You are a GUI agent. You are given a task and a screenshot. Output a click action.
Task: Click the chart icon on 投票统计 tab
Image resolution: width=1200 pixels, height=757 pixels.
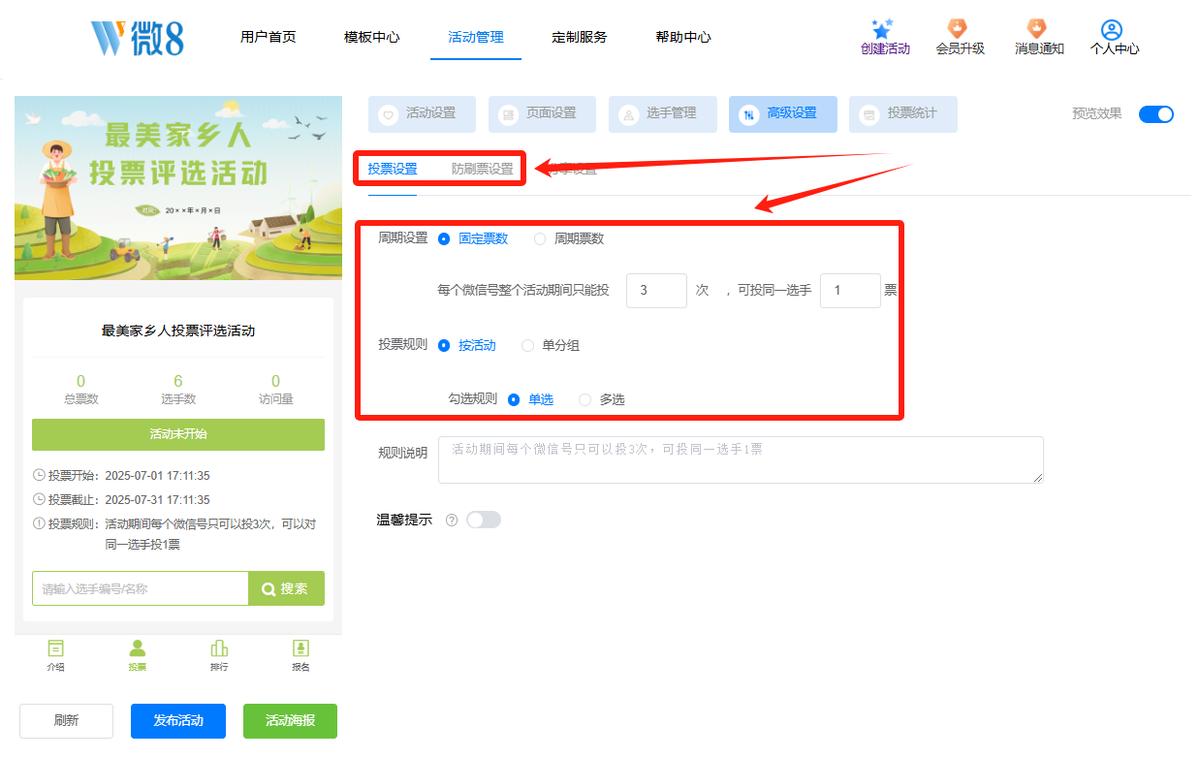[869, 115]
